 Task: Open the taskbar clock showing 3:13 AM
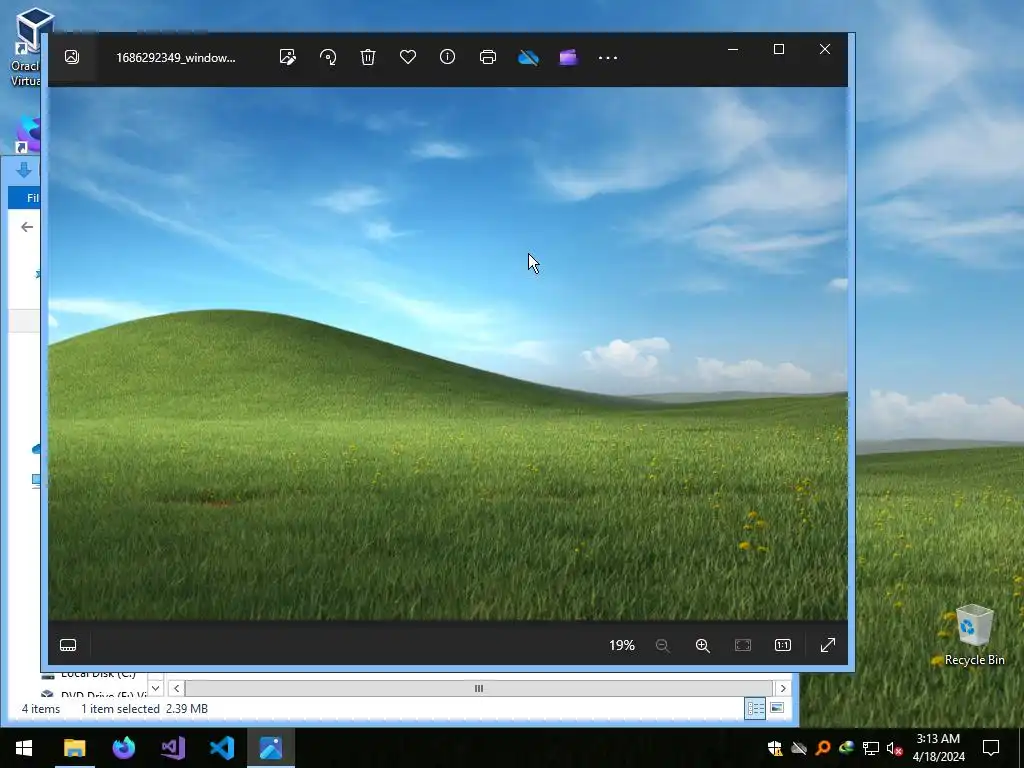(938, 748)
